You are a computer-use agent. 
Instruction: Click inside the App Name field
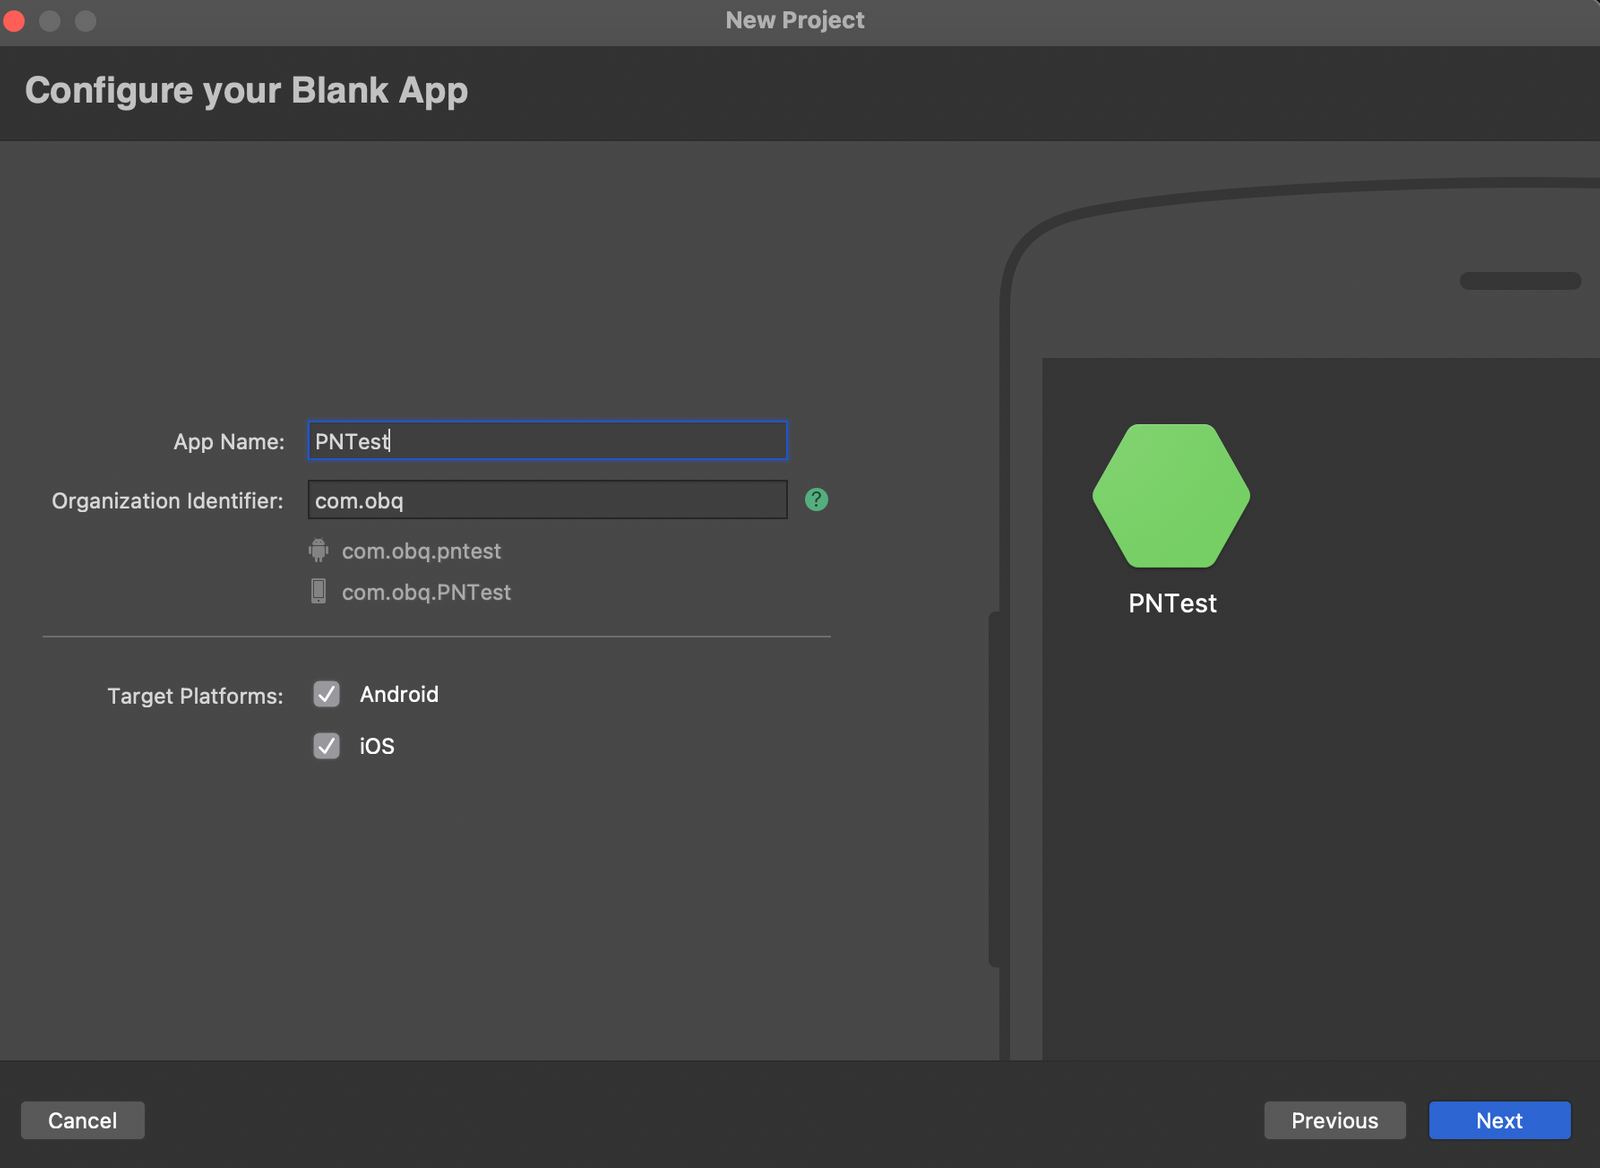coord(546,440)
